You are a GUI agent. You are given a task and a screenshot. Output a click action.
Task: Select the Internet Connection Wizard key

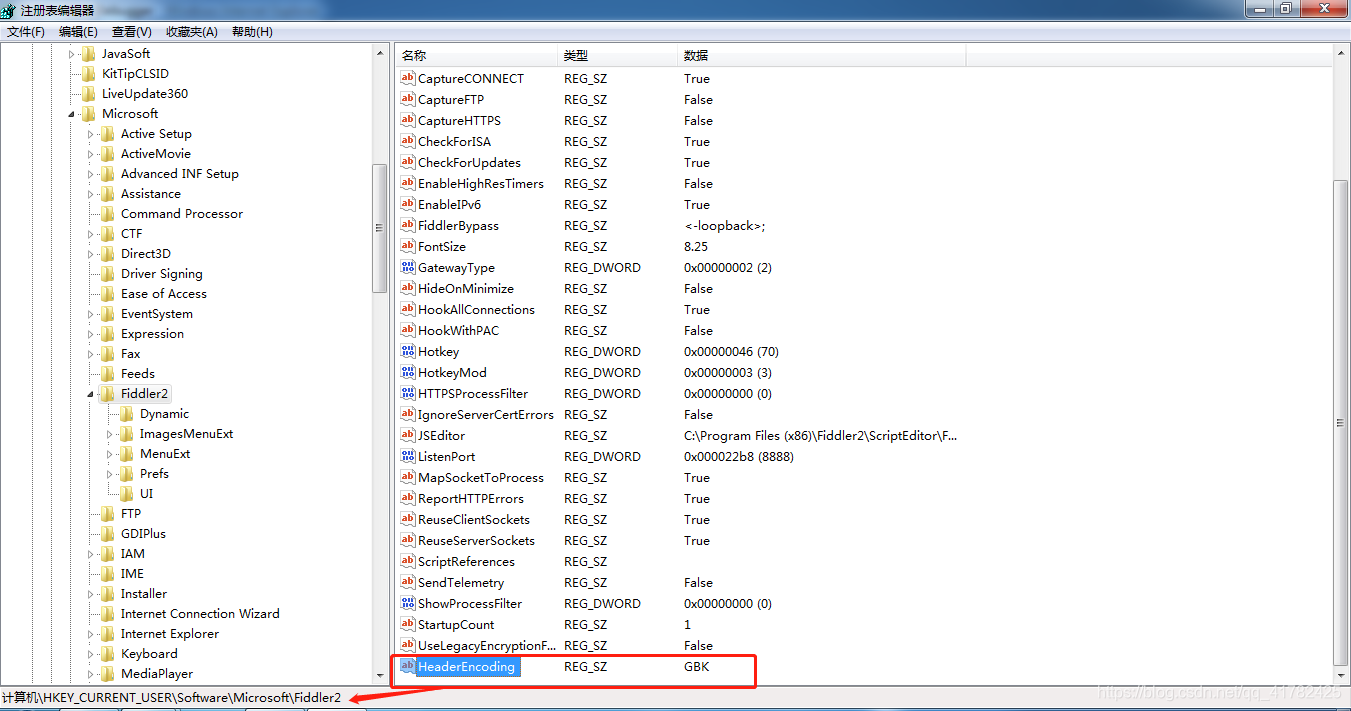pyautogui.click(x=200, y=614)
